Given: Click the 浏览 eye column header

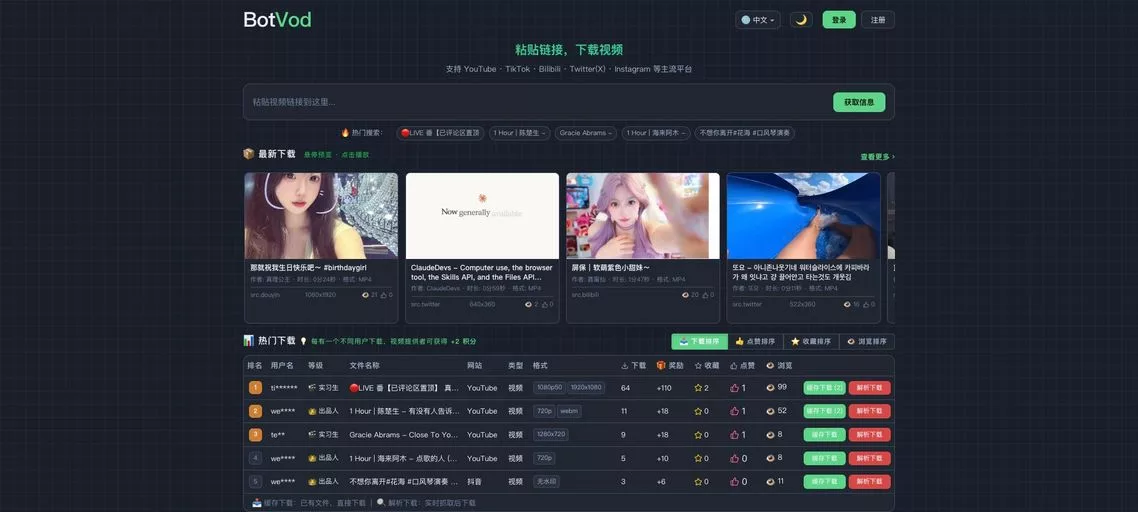Looking at the screenshot, I should 779,365.
